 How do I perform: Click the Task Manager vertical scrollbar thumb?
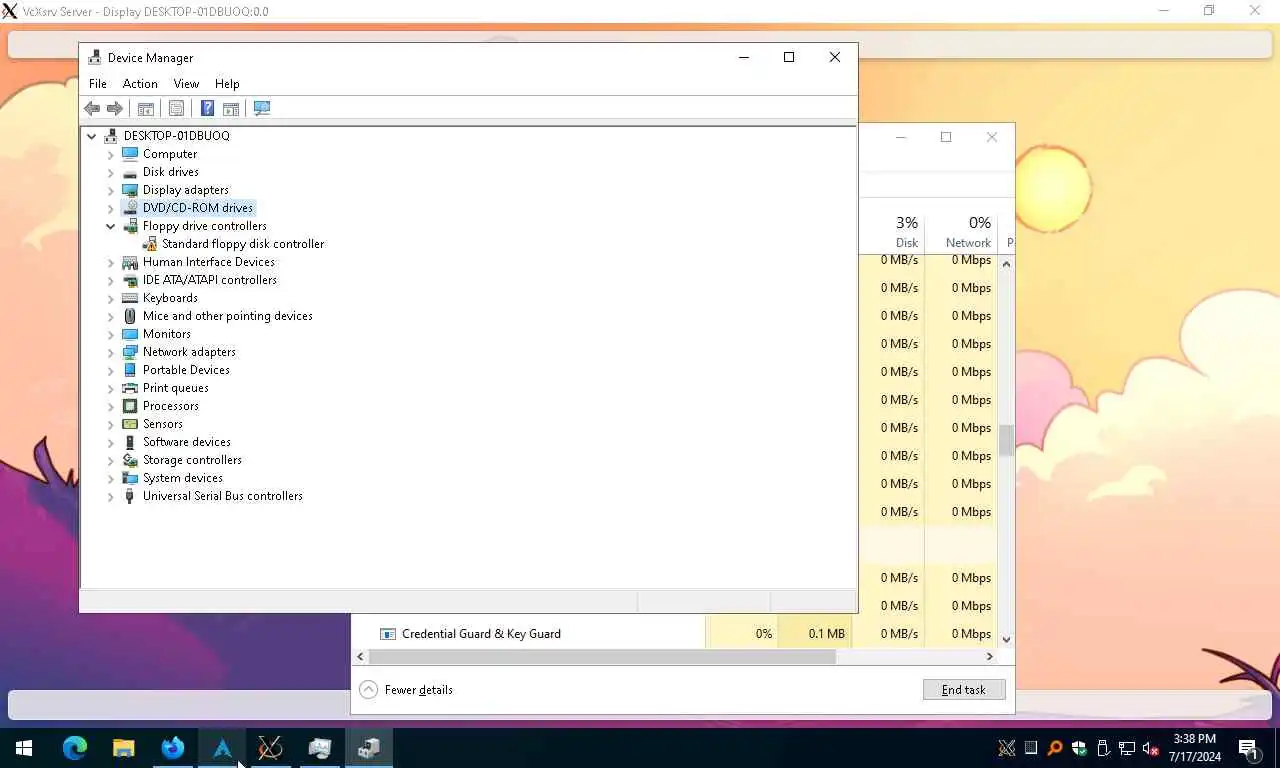click(1006, 440)
